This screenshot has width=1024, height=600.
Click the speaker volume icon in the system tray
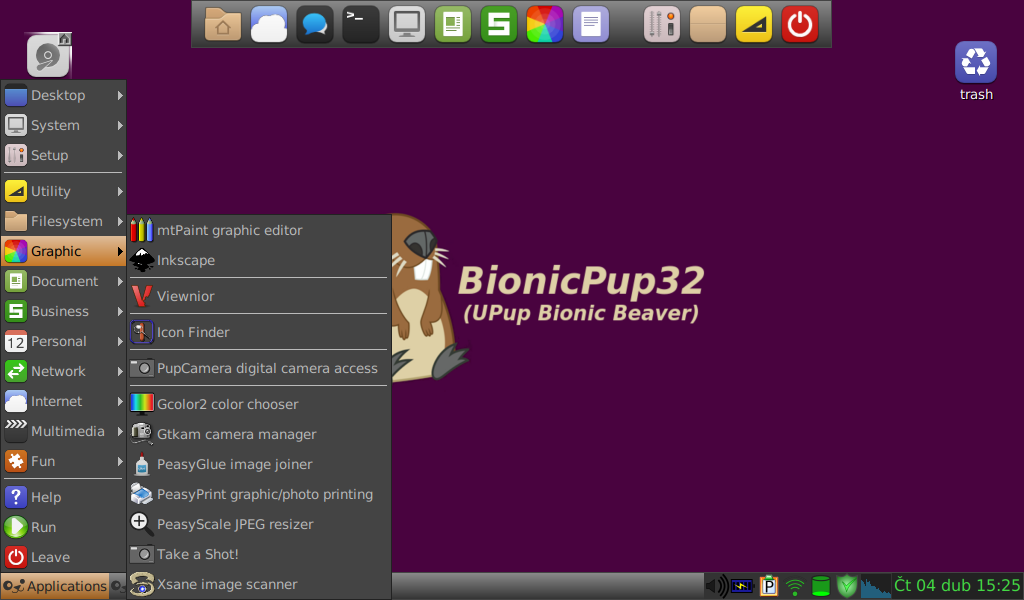(x=715, y=586)
